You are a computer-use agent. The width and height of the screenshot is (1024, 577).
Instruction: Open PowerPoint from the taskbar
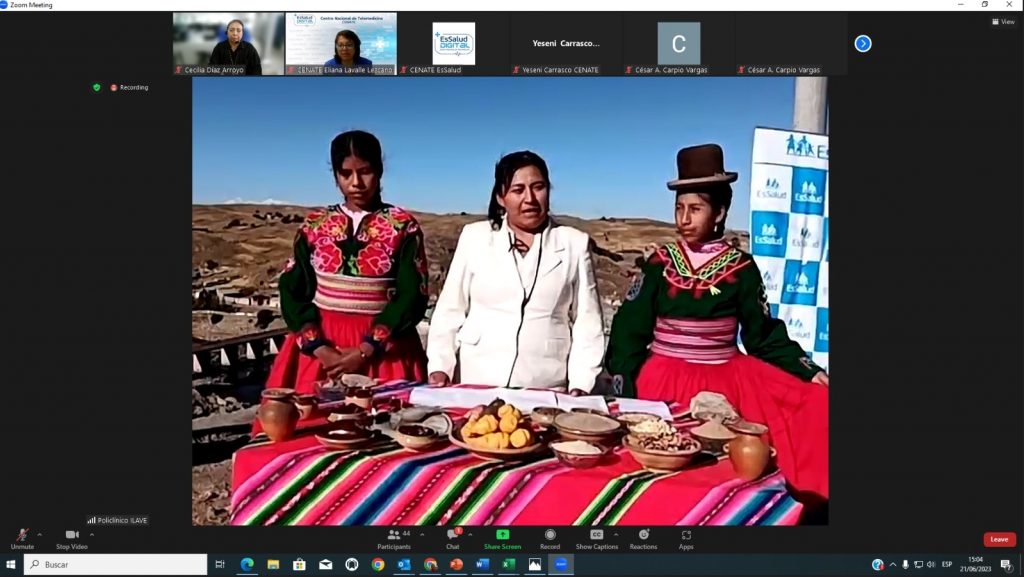(x=456, y=565)
